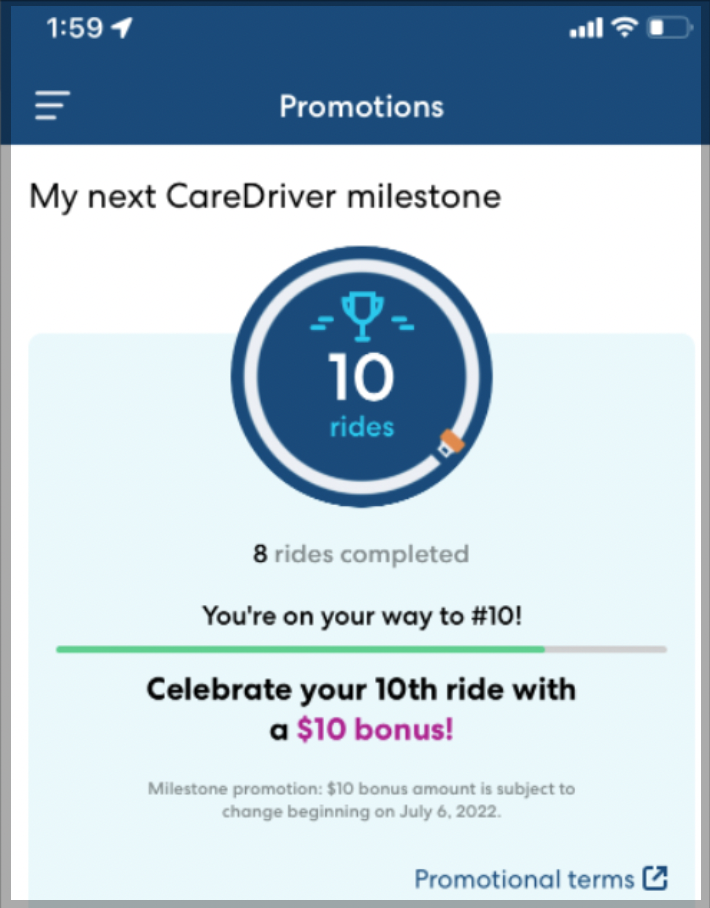Image resolution: width=710 pixels, height=908 pixels.
Task: Click the "My next CareDriver milestone" heading
Action: click(x=265, y=195)
